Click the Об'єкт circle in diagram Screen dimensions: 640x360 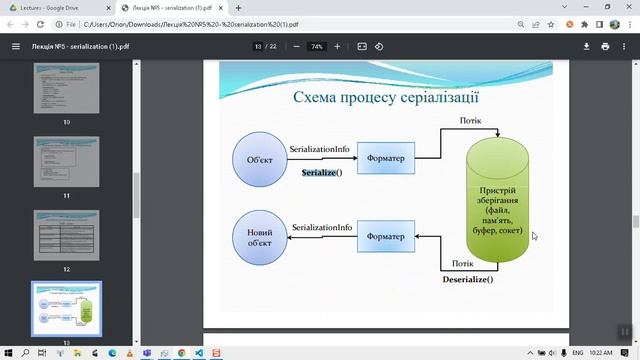pyautogui.click(x=260, y=160)
